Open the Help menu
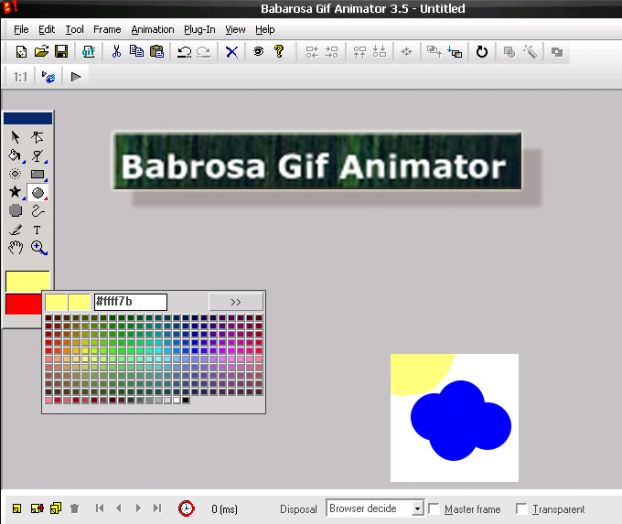This screenshot has height=524, width=622. [x=265, y=30]
